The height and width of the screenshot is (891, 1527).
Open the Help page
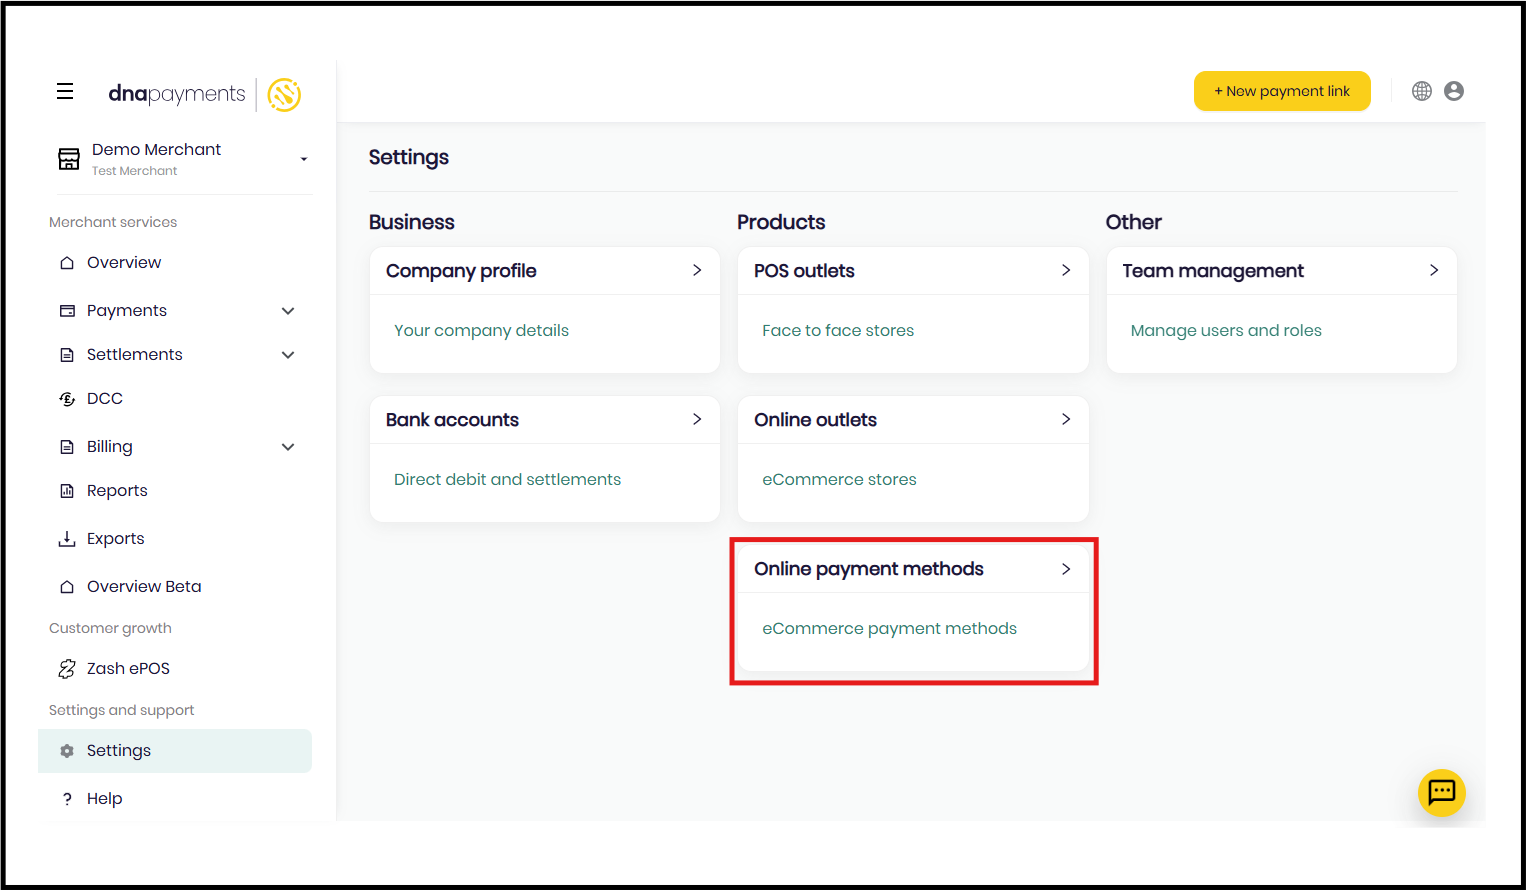(x=104, y=799)
